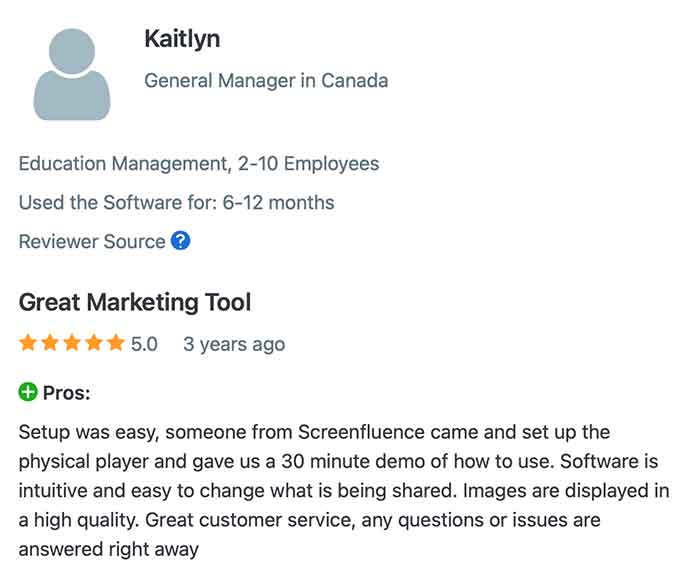This screenshot has height=579, width=700.
Task: Click the reviewer name Kaitlyn
Action: pyautogui.click(x=182, y=39)
